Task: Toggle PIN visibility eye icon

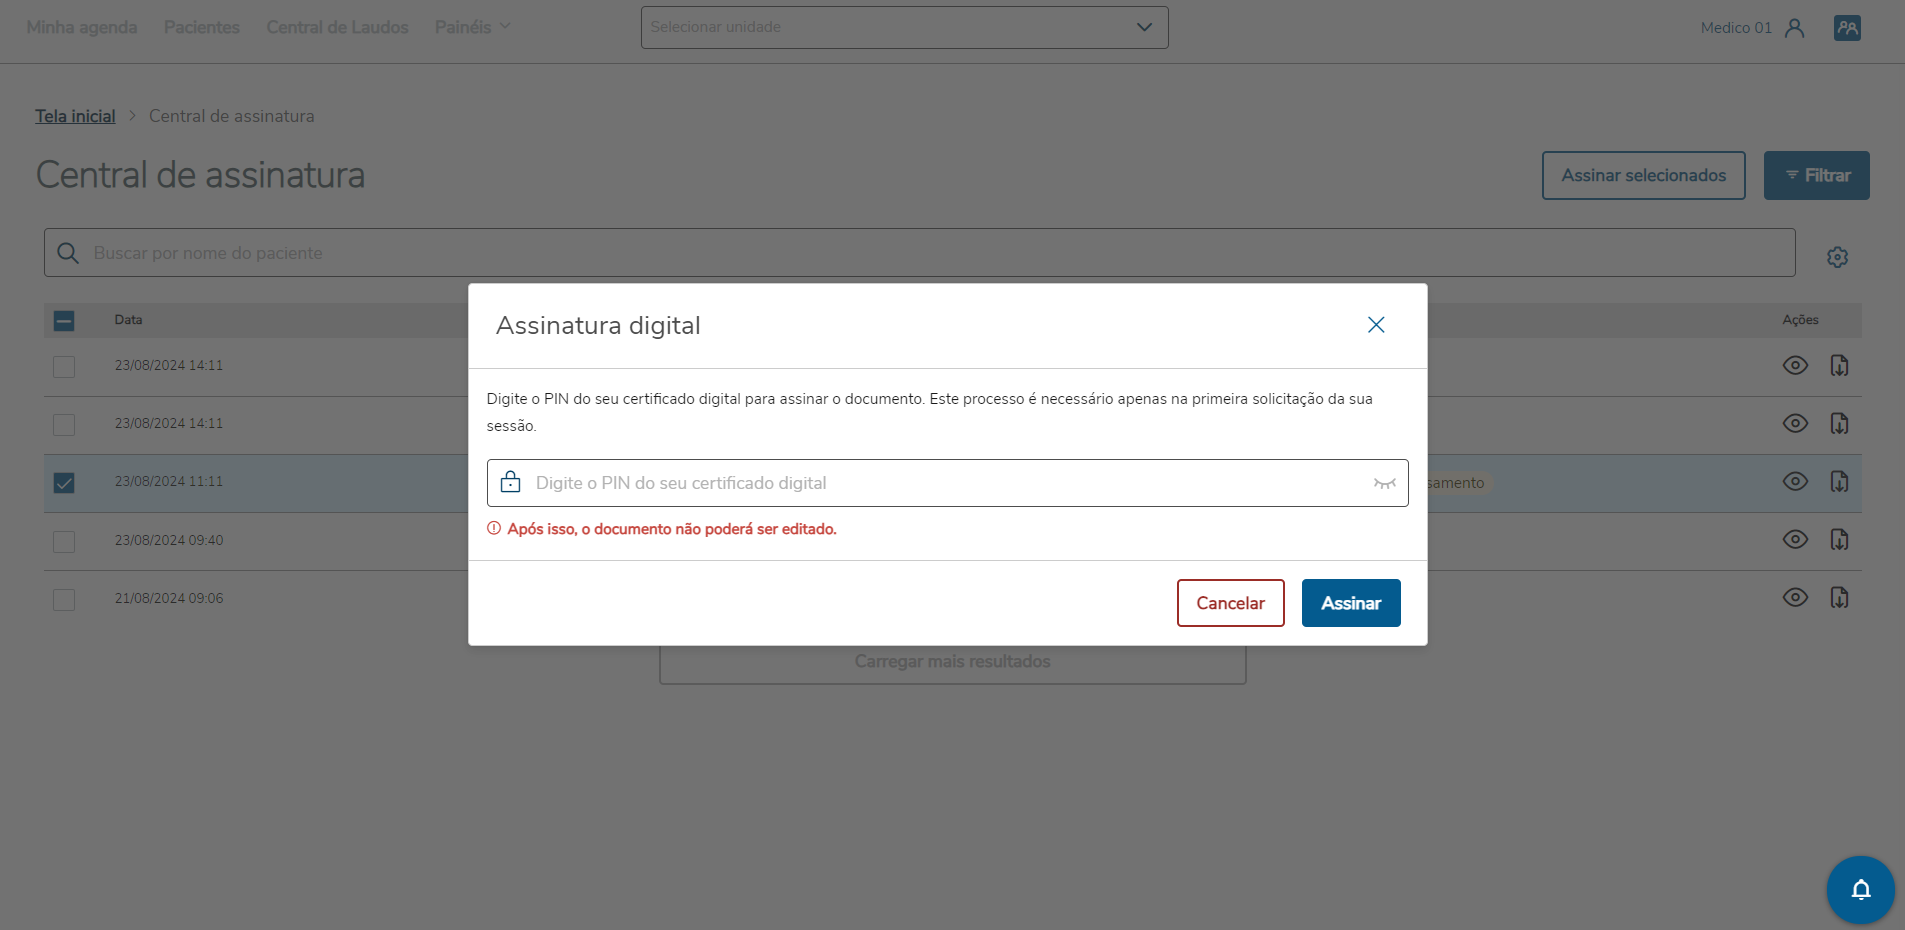Action: tap(1384, 483)
